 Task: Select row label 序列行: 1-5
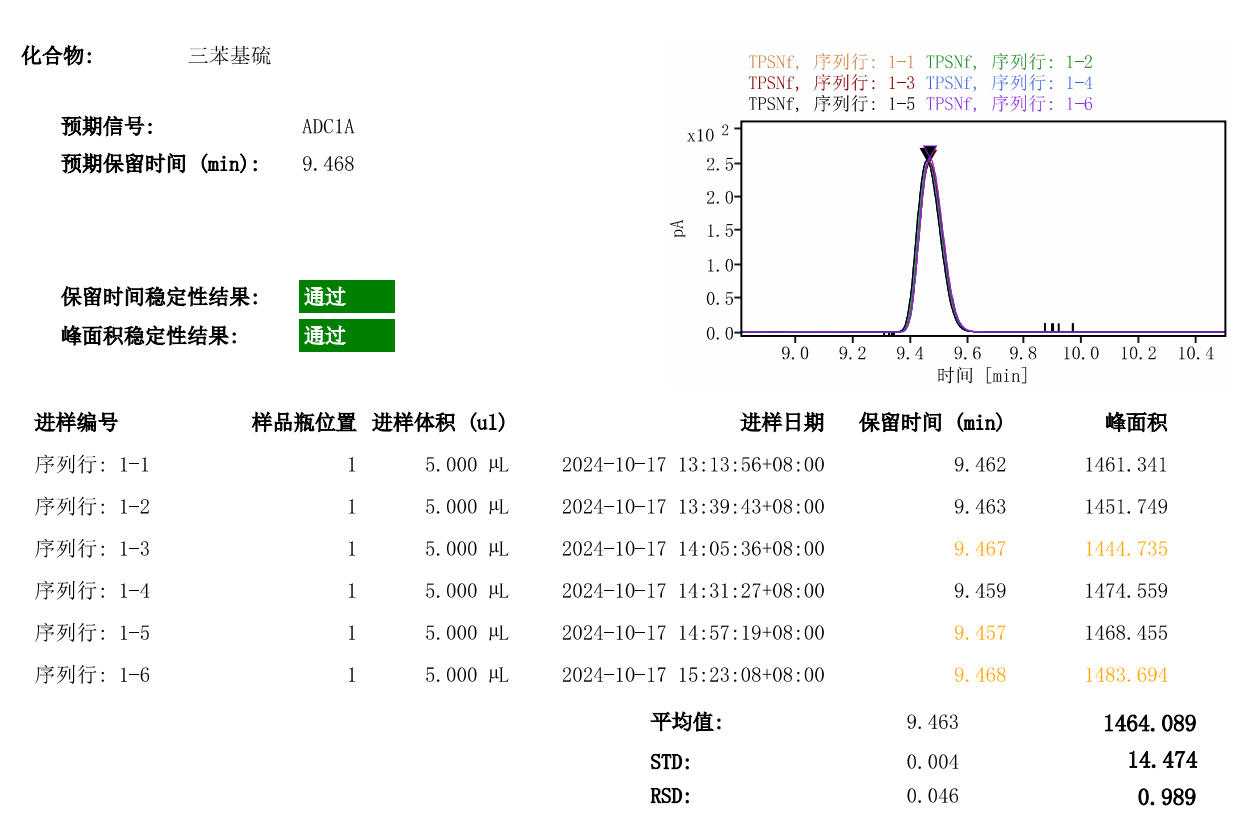(x=92, y=633)
